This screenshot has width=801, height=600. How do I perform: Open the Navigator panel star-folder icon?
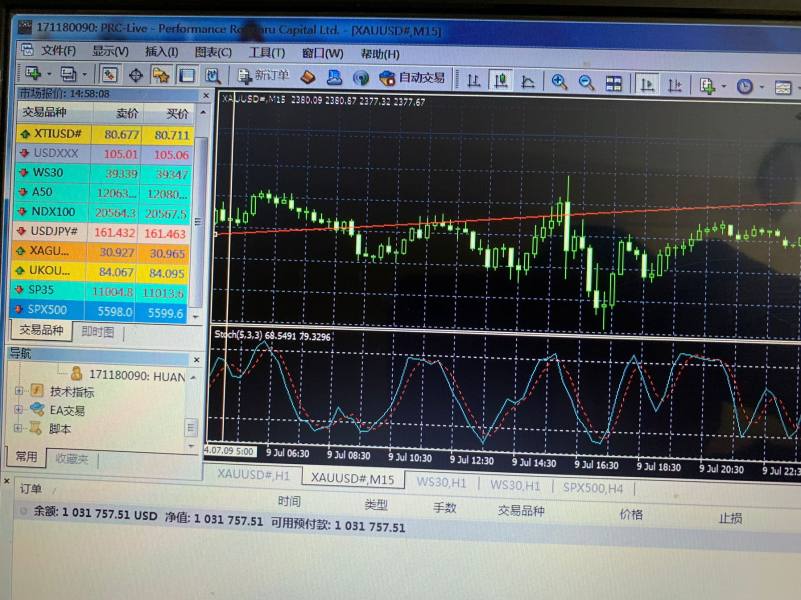pos(160,75)
